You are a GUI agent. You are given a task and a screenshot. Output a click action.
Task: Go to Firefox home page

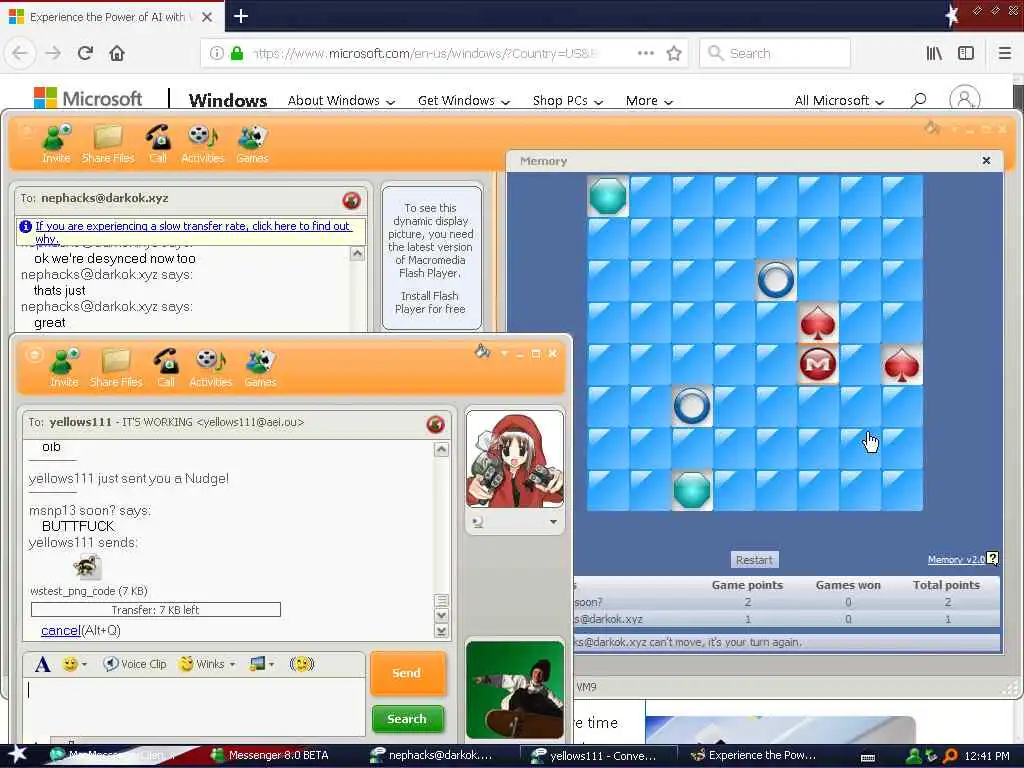pyautogui.click(x=117, y=53)
